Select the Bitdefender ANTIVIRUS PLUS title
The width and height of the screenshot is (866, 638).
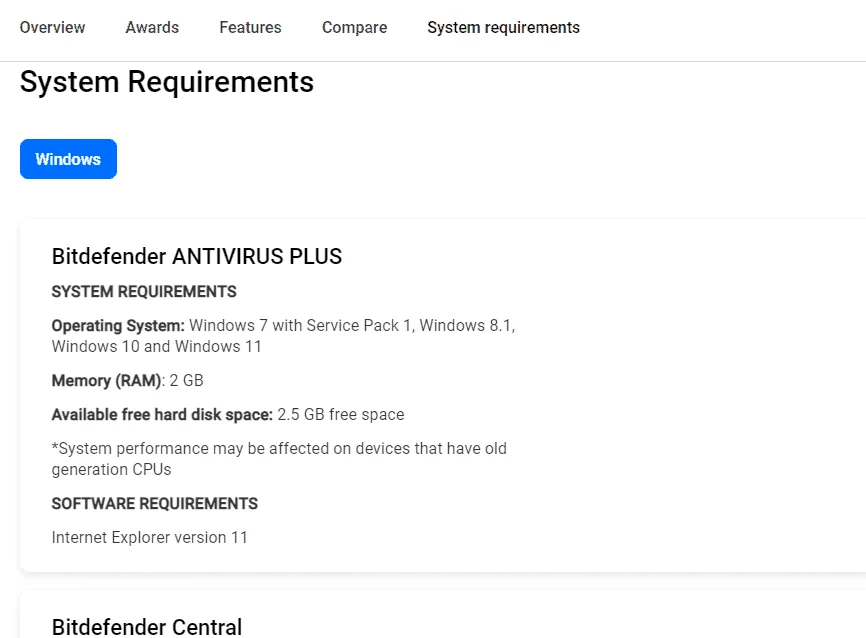pyautogui.click(x=197, y=256)
